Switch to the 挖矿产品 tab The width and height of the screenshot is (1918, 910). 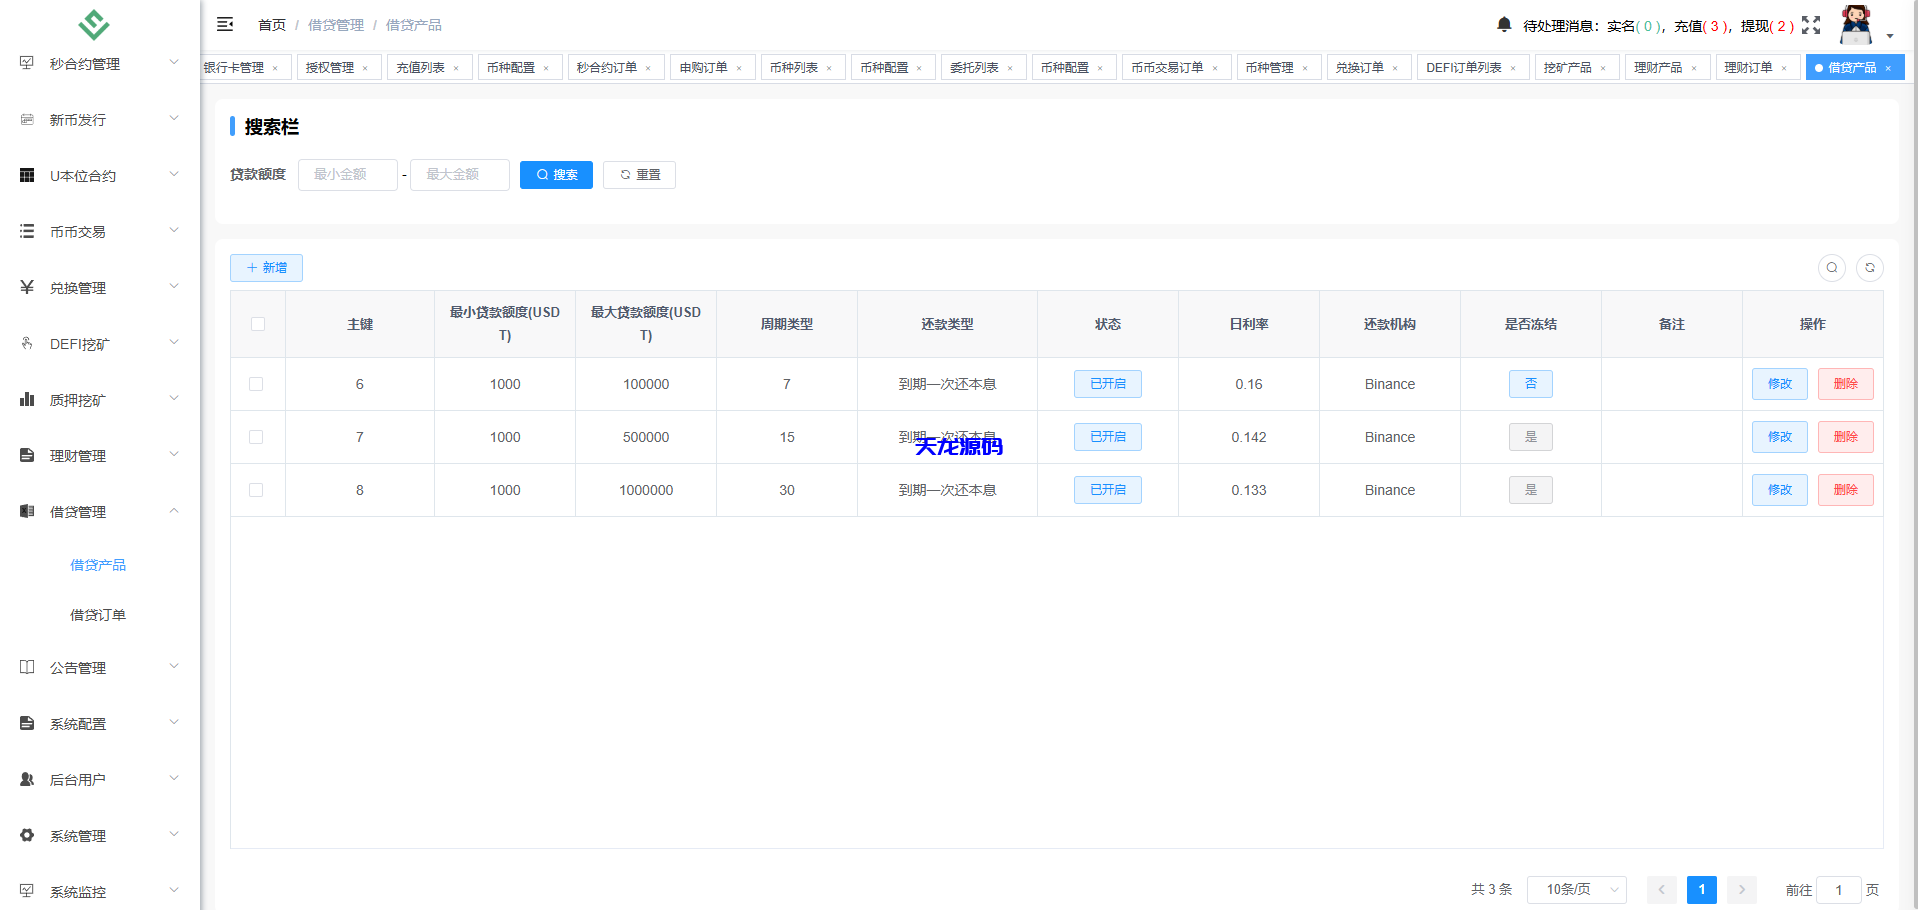click(1570, 67)
